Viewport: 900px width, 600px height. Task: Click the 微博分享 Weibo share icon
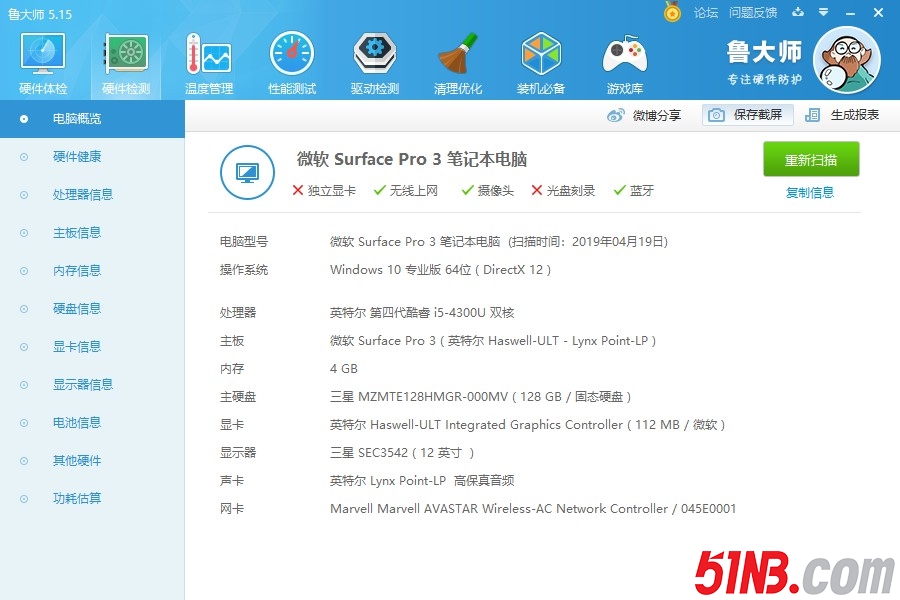pos(617,115)
